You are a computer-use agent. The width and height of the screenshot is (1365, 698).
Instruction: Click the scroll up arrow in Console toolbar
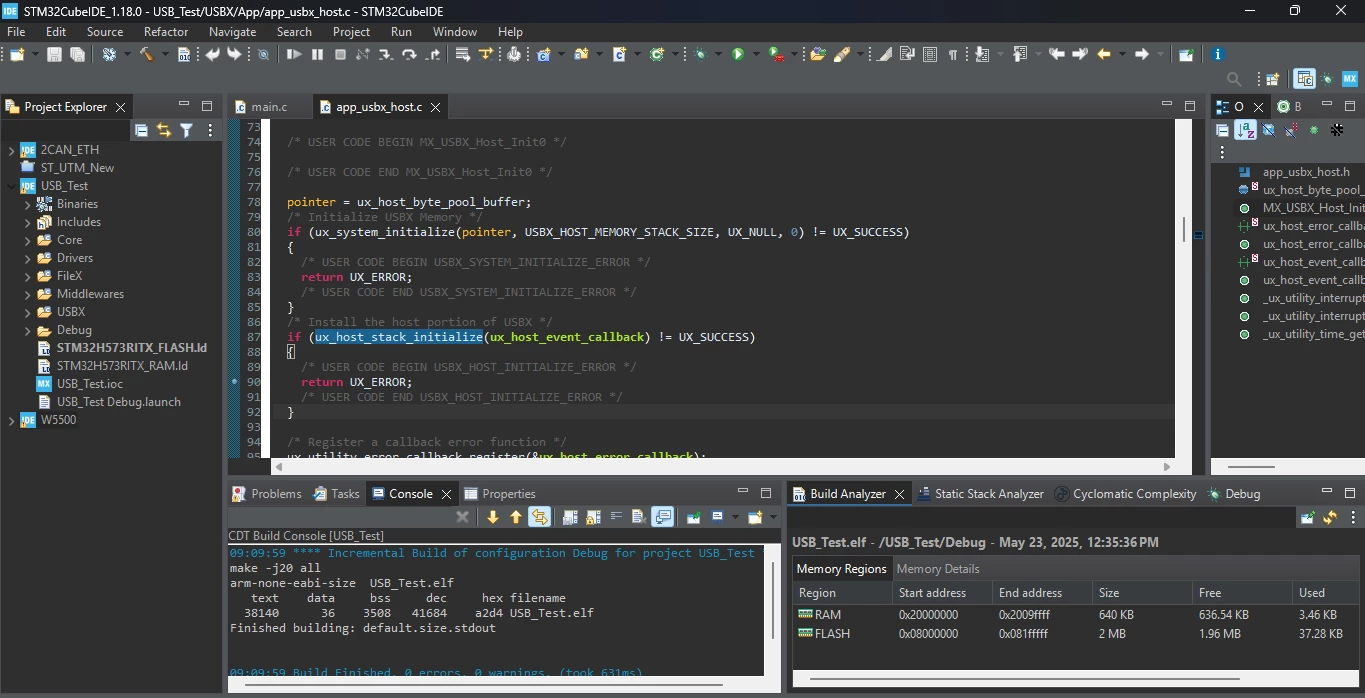click(516, 517)
